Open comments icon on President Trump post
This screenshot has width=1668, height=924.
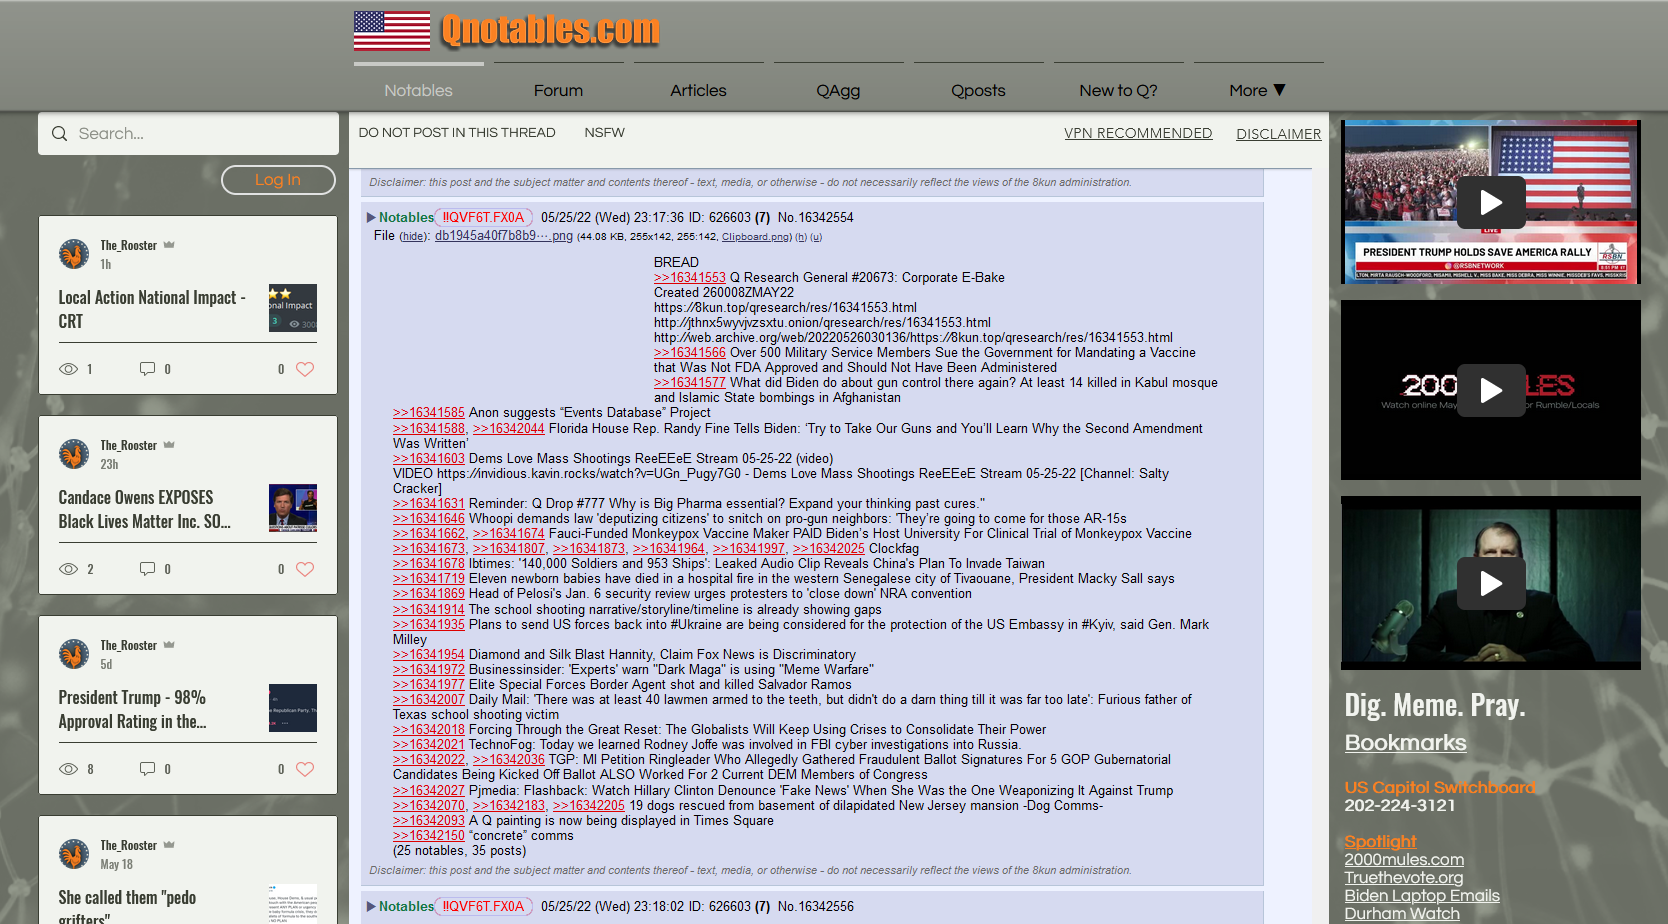(x=147, y=769)
